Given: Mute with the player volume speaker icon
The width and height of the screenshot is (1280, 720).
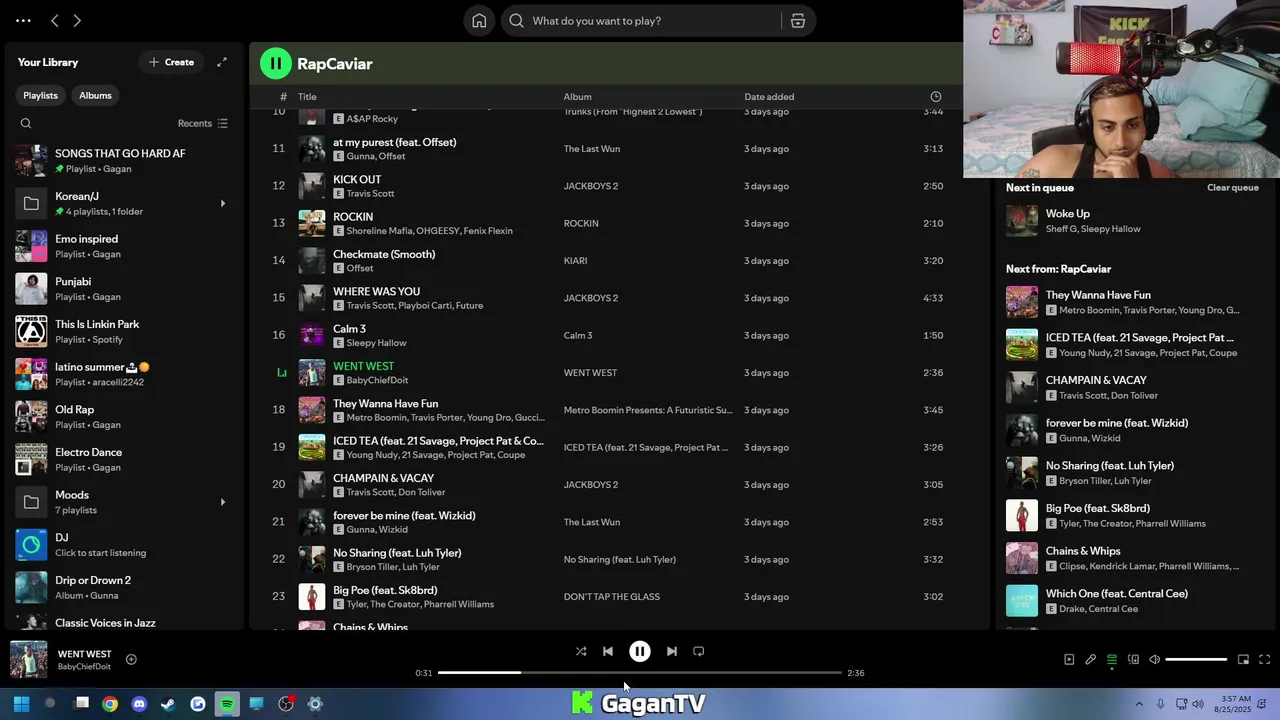Looking at the screenshot, I should (x=1154, y=659).
